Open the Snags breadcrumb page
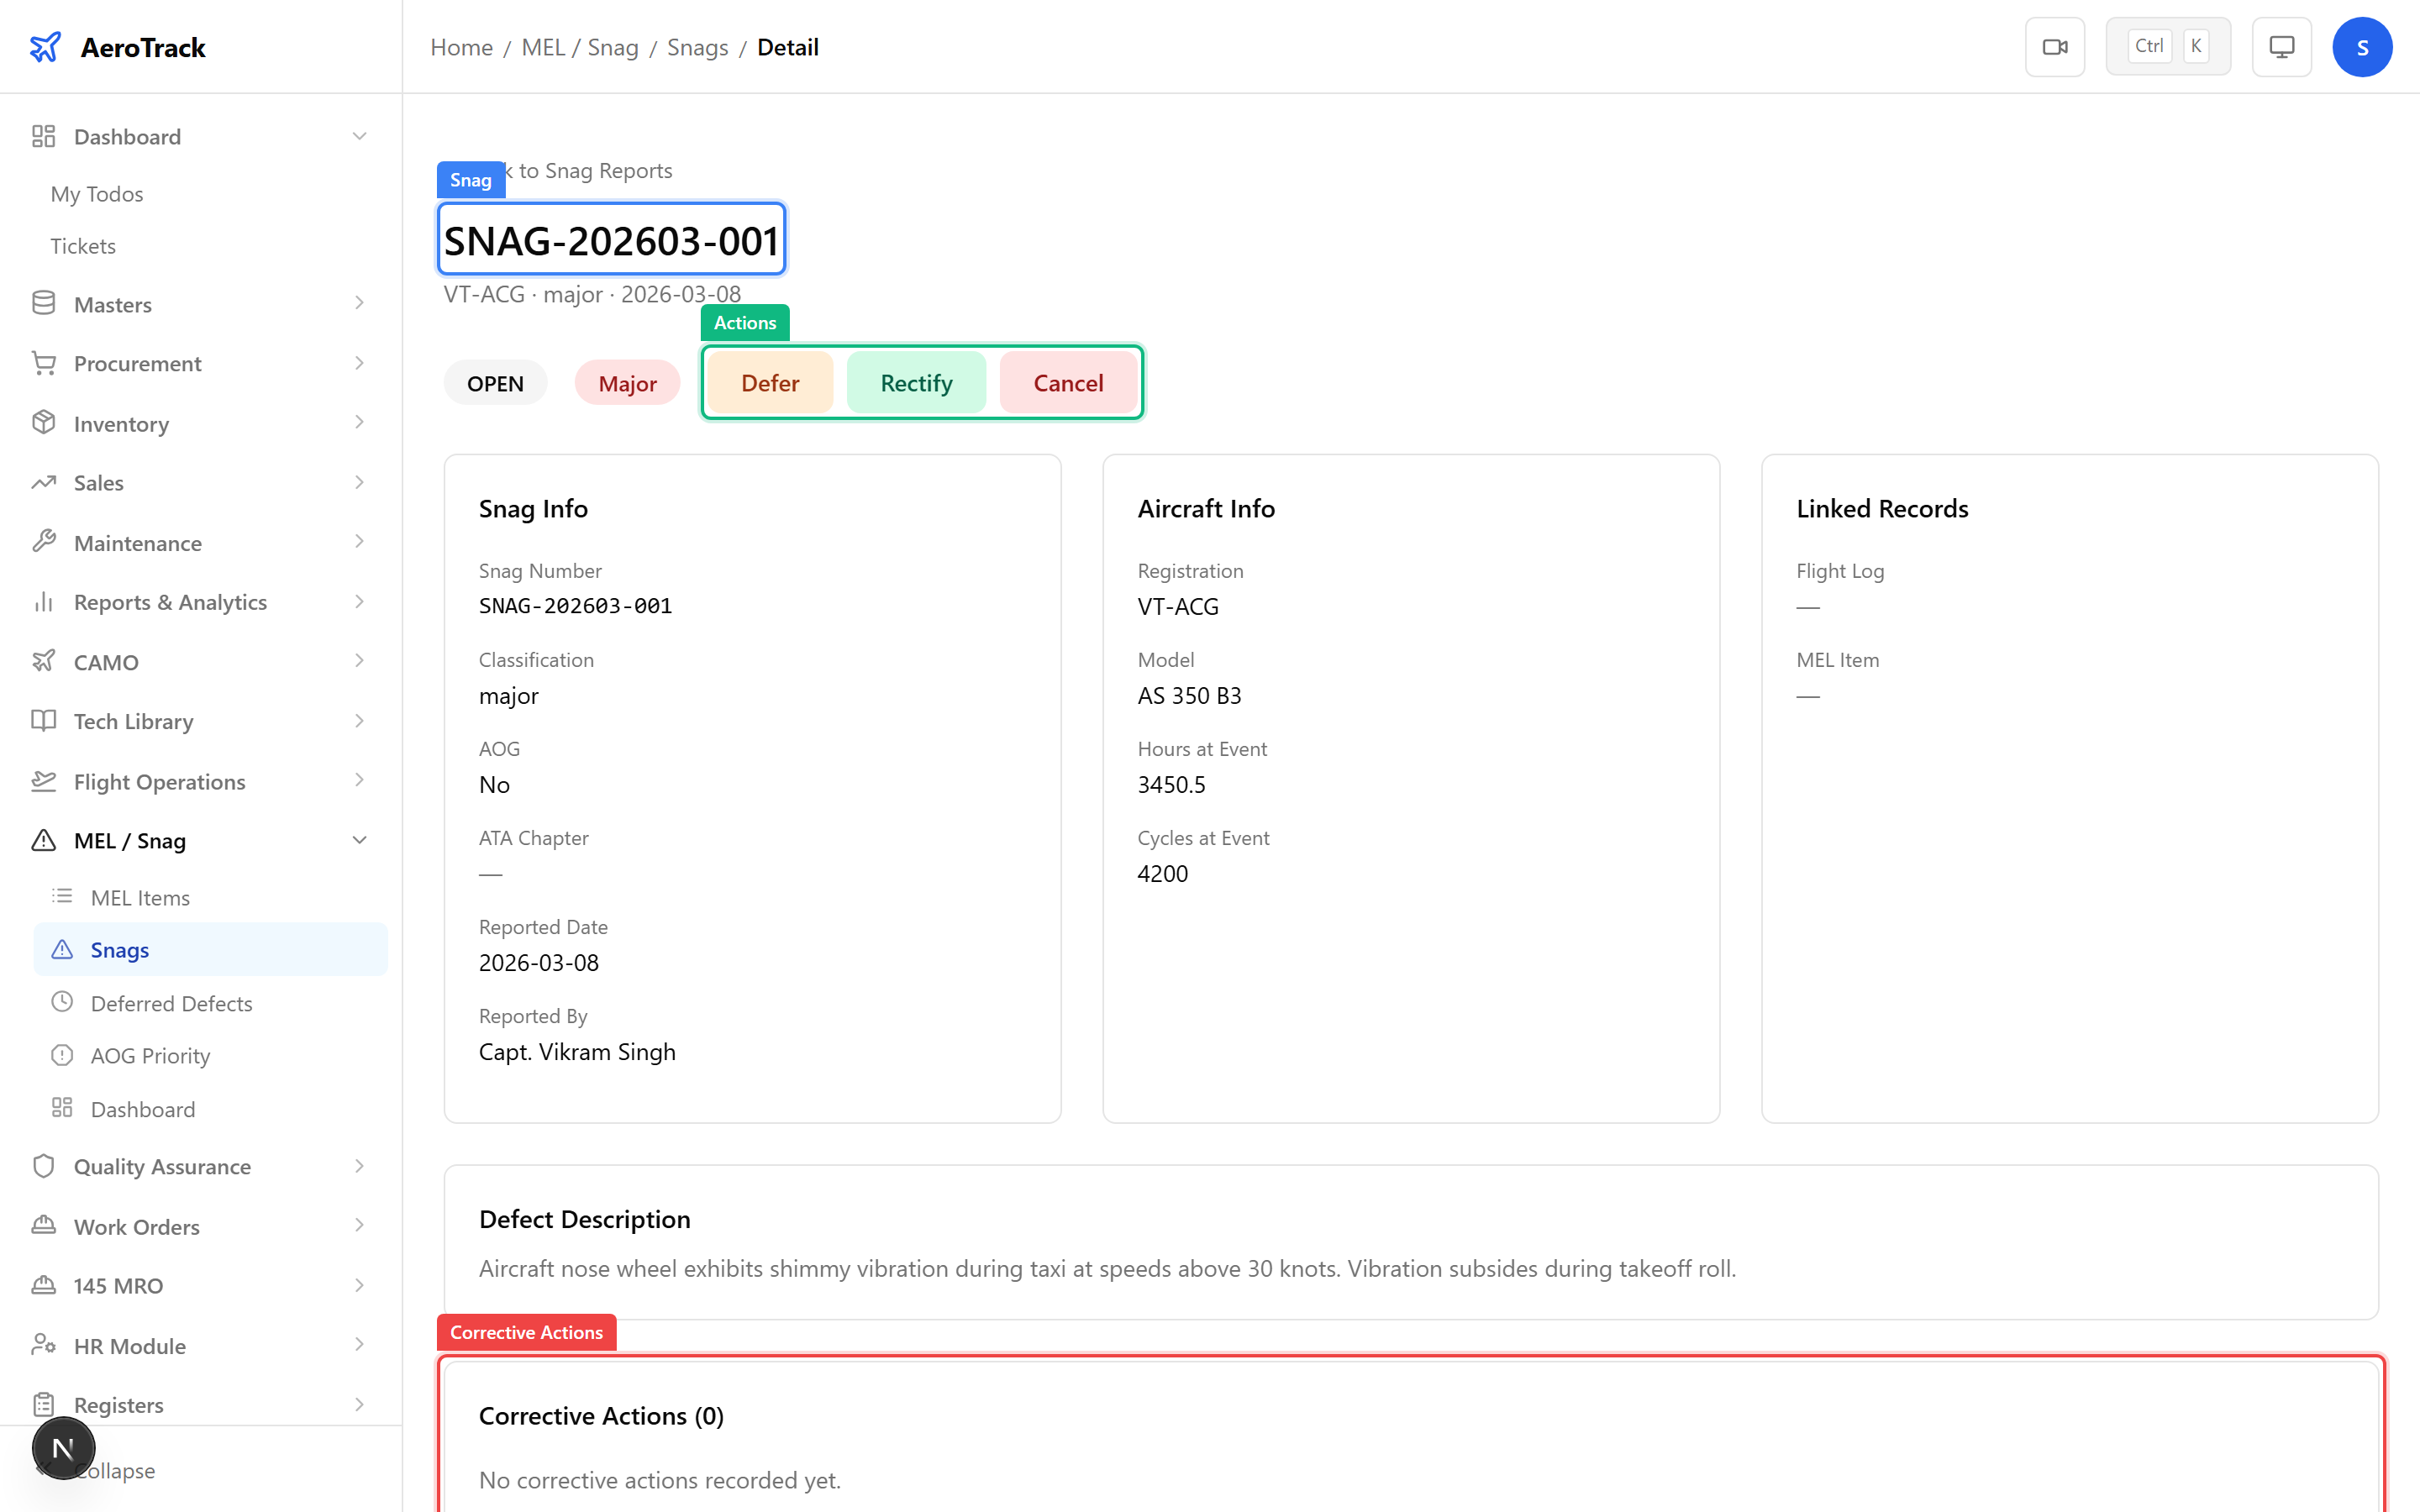The image size is (2420, 1512). point(697,47)
